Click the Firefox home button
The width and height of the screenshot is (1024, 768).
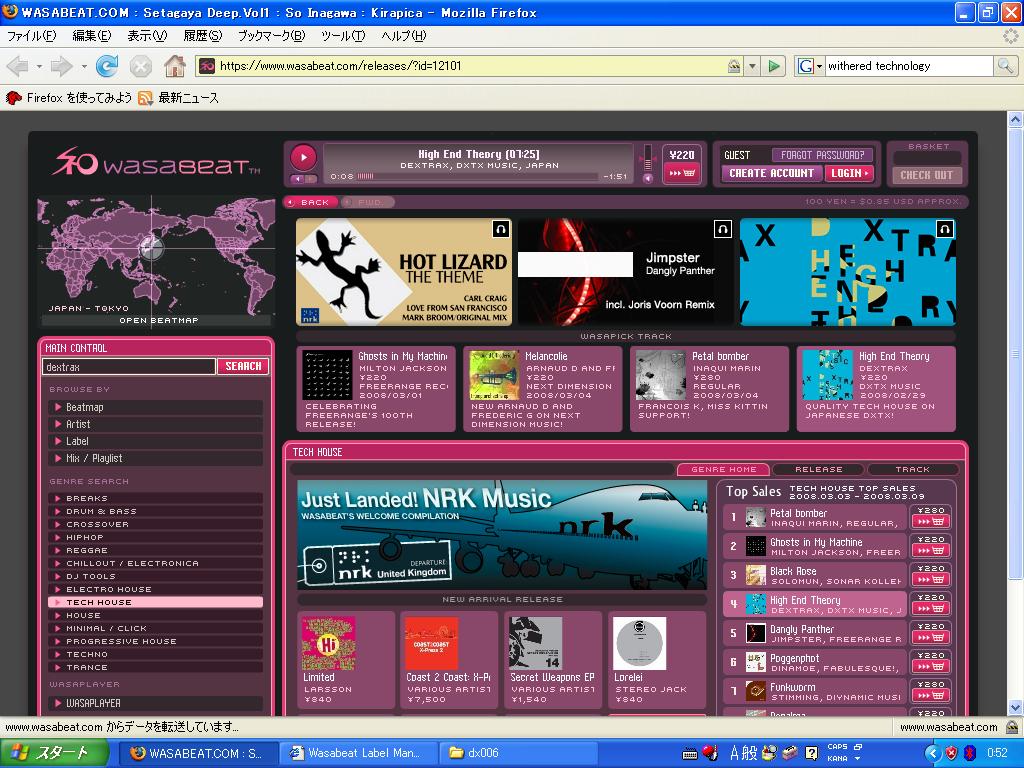tap(174, 65)
